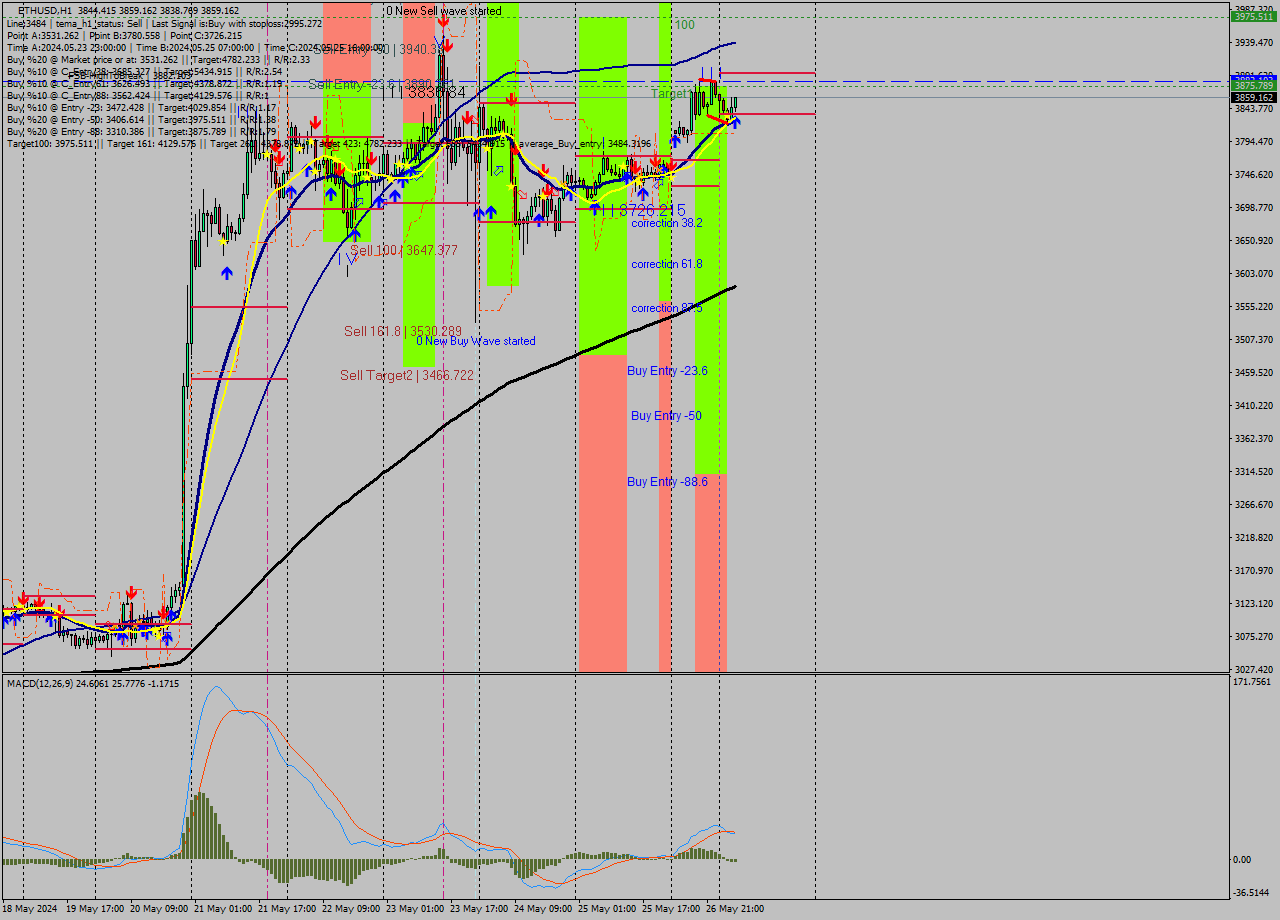Click 3410.220 on the price axis
Screen dimensions: 1280x920
1254,406
